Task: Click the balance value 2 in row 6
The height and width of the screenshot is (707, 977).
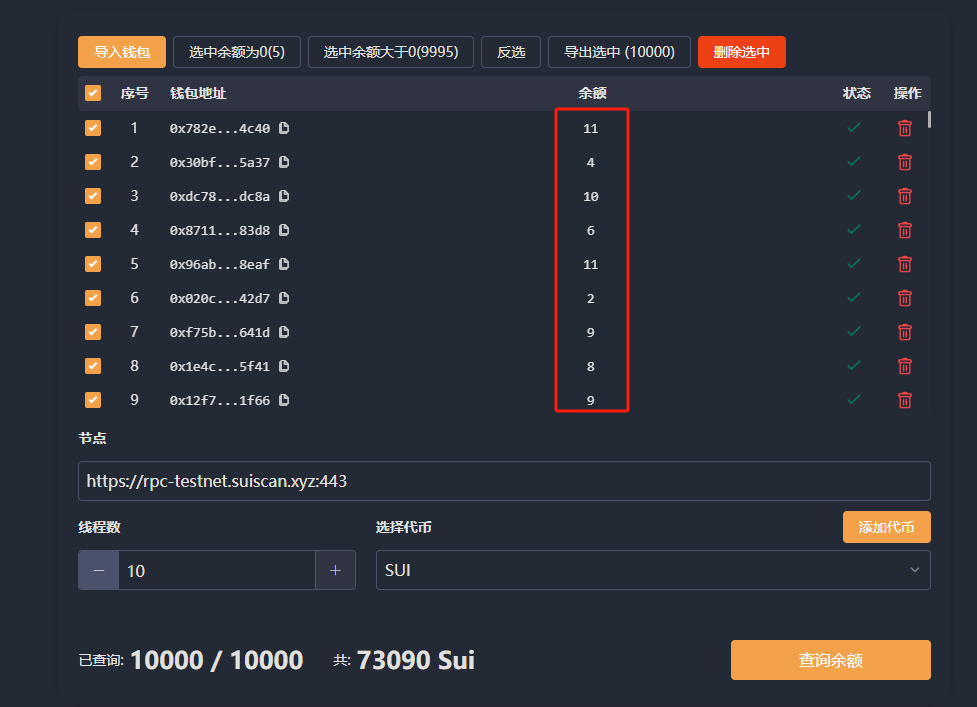Action: point(591,298)
